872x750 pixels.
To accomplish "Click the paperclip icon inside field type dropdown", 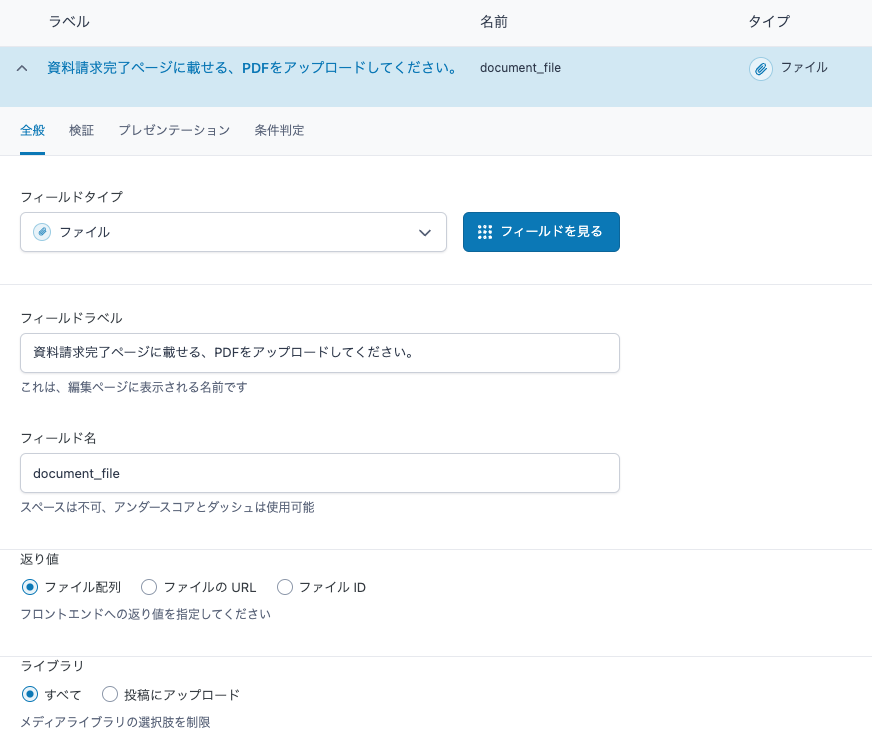I will tap(42, 232).
